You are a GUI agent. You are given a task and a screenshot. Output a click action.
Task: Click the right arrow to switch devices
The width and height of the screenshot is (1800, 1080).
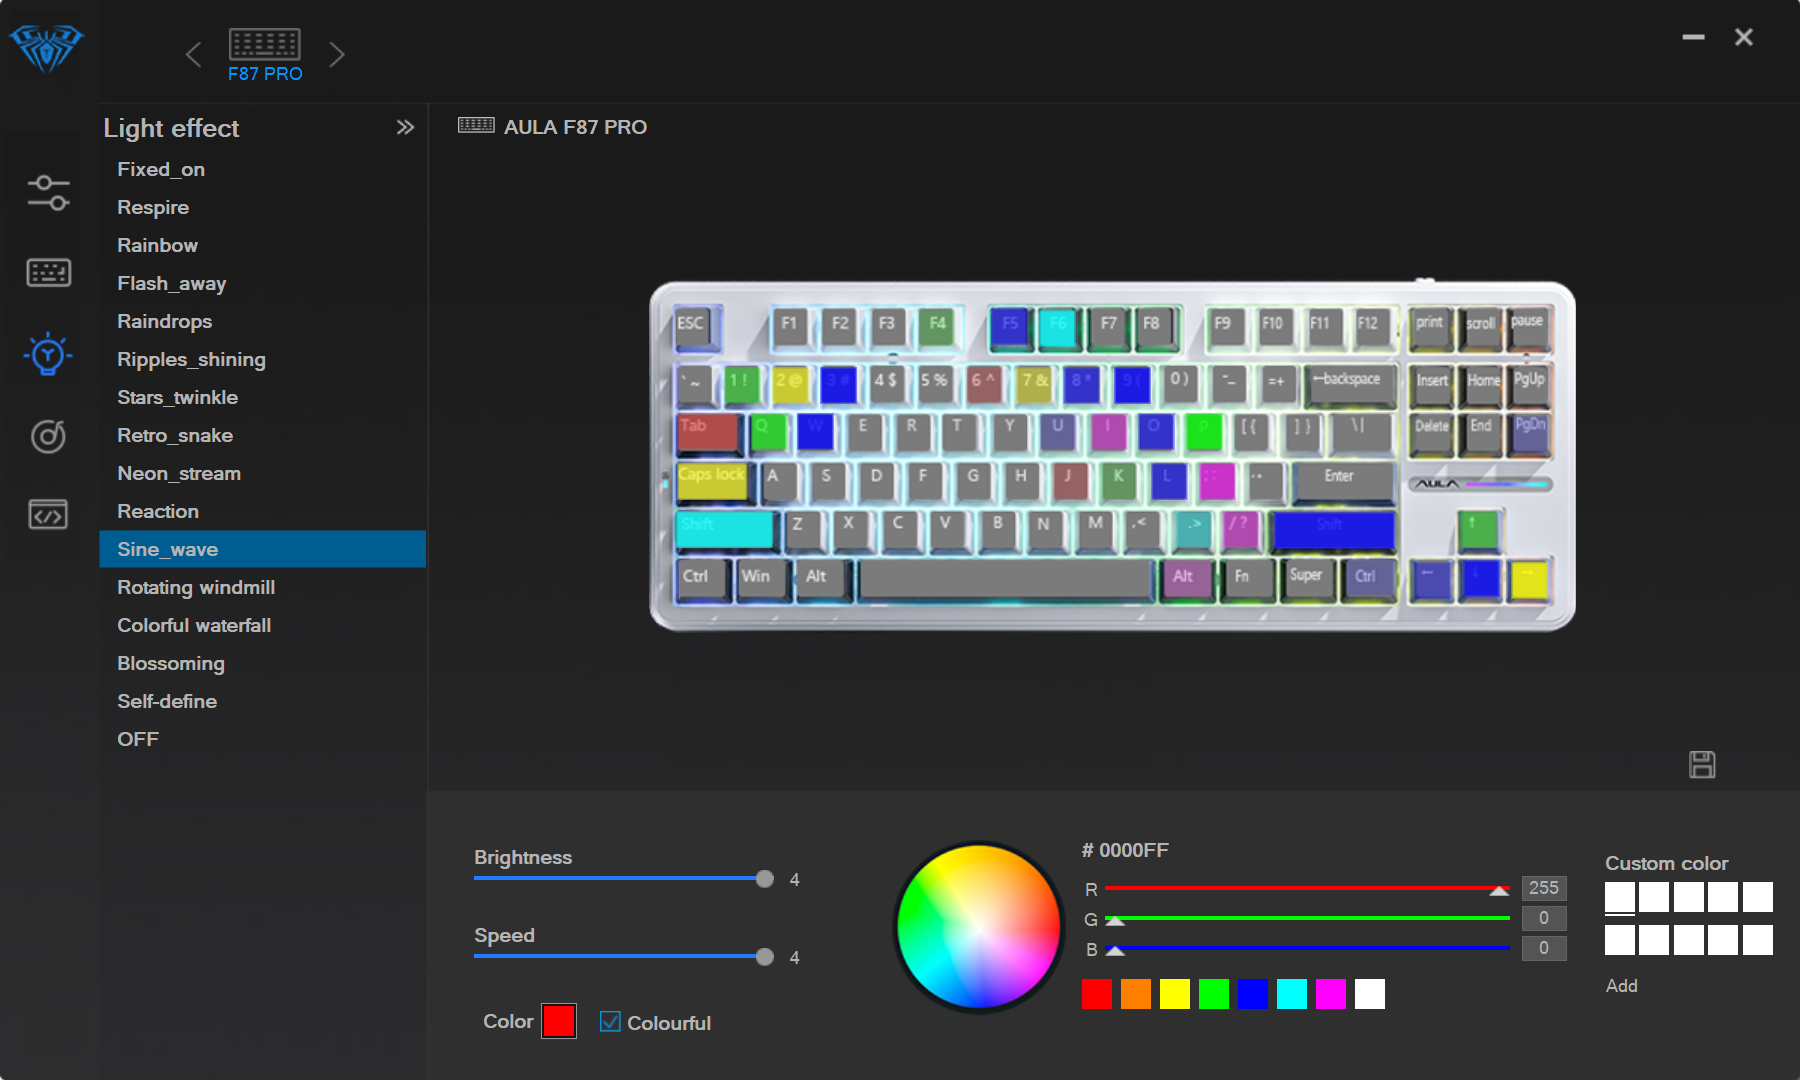pos(337,54)
